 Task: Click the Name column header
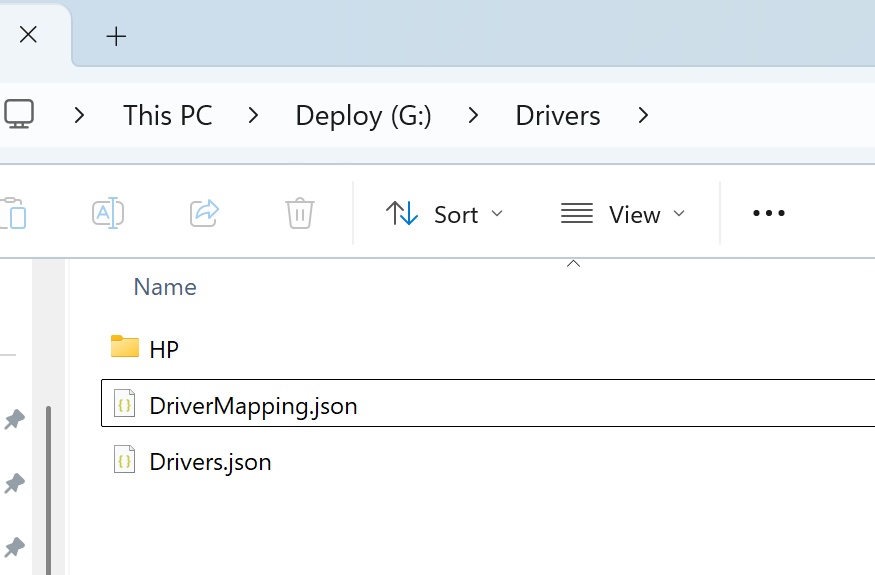click(x=165, y=287)
